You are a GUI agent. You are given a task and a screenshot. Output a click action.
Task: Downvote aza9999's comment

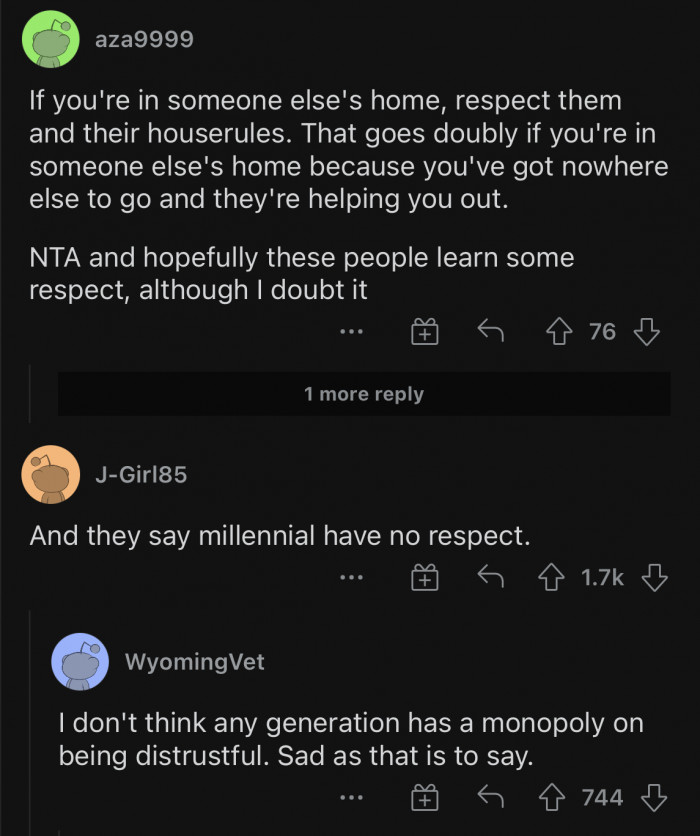(648, 332)
